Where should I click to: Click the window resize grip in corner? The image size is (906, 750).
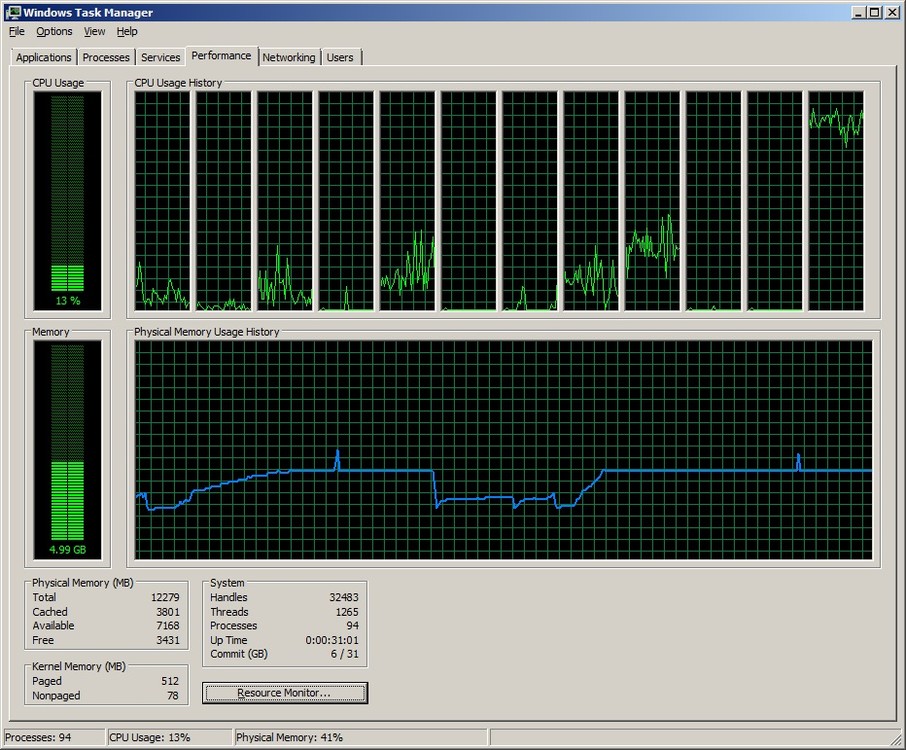point(897,740)
